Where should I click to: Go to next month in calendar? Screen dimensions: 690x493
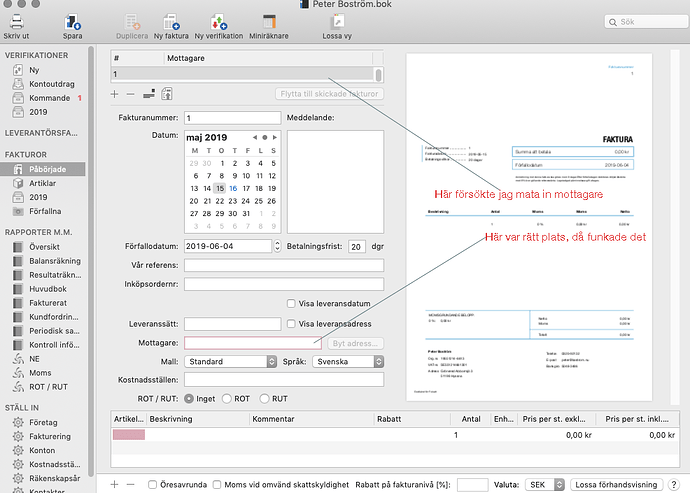click(x=275, y=137)
